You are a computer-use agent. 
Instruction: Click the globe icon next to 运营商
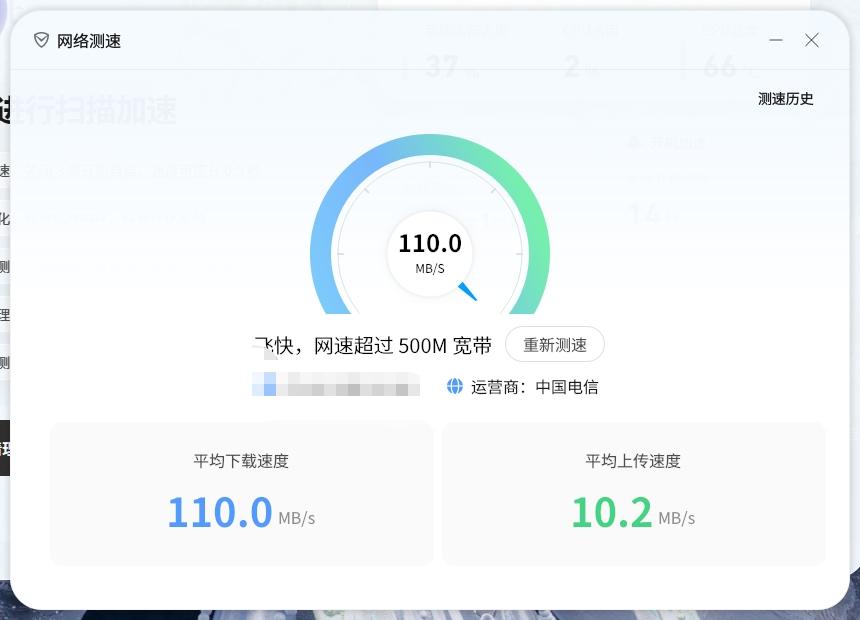pyautogui.click(x=455, y=386)
